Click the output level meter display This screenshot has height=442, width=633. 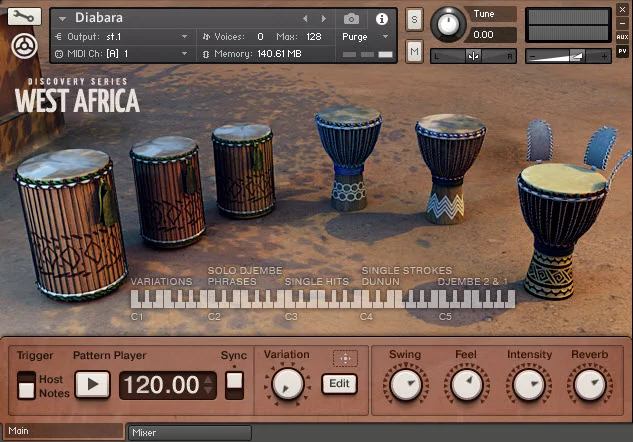pos(568,25)
